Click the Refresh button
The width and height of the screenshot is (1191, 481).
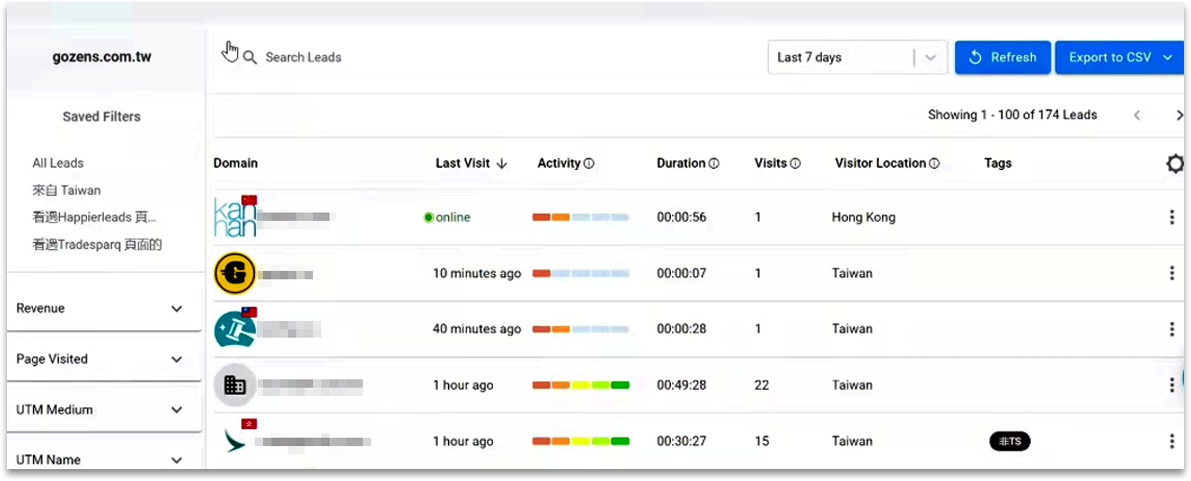(x=1002, y=58)
